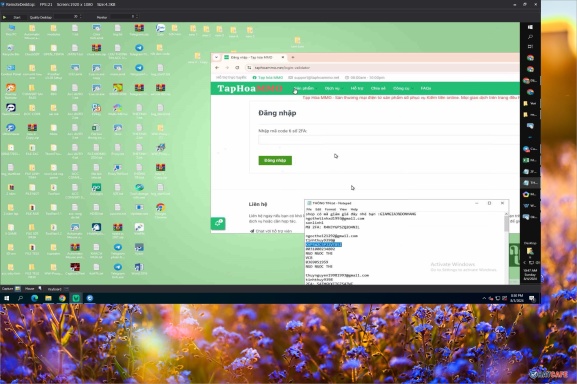The height and width of the screenshot is (384, 577).
Task: Open local Windows Start menu
Action: tap(6, 298)
